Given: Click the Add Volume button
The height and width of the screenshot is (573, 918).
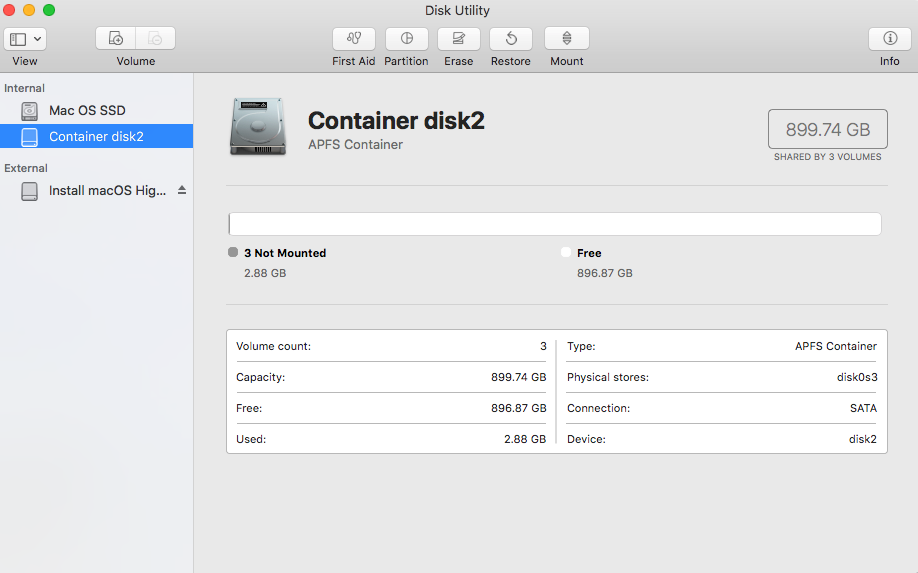Looking at the screenshot, I should point(116,39).
